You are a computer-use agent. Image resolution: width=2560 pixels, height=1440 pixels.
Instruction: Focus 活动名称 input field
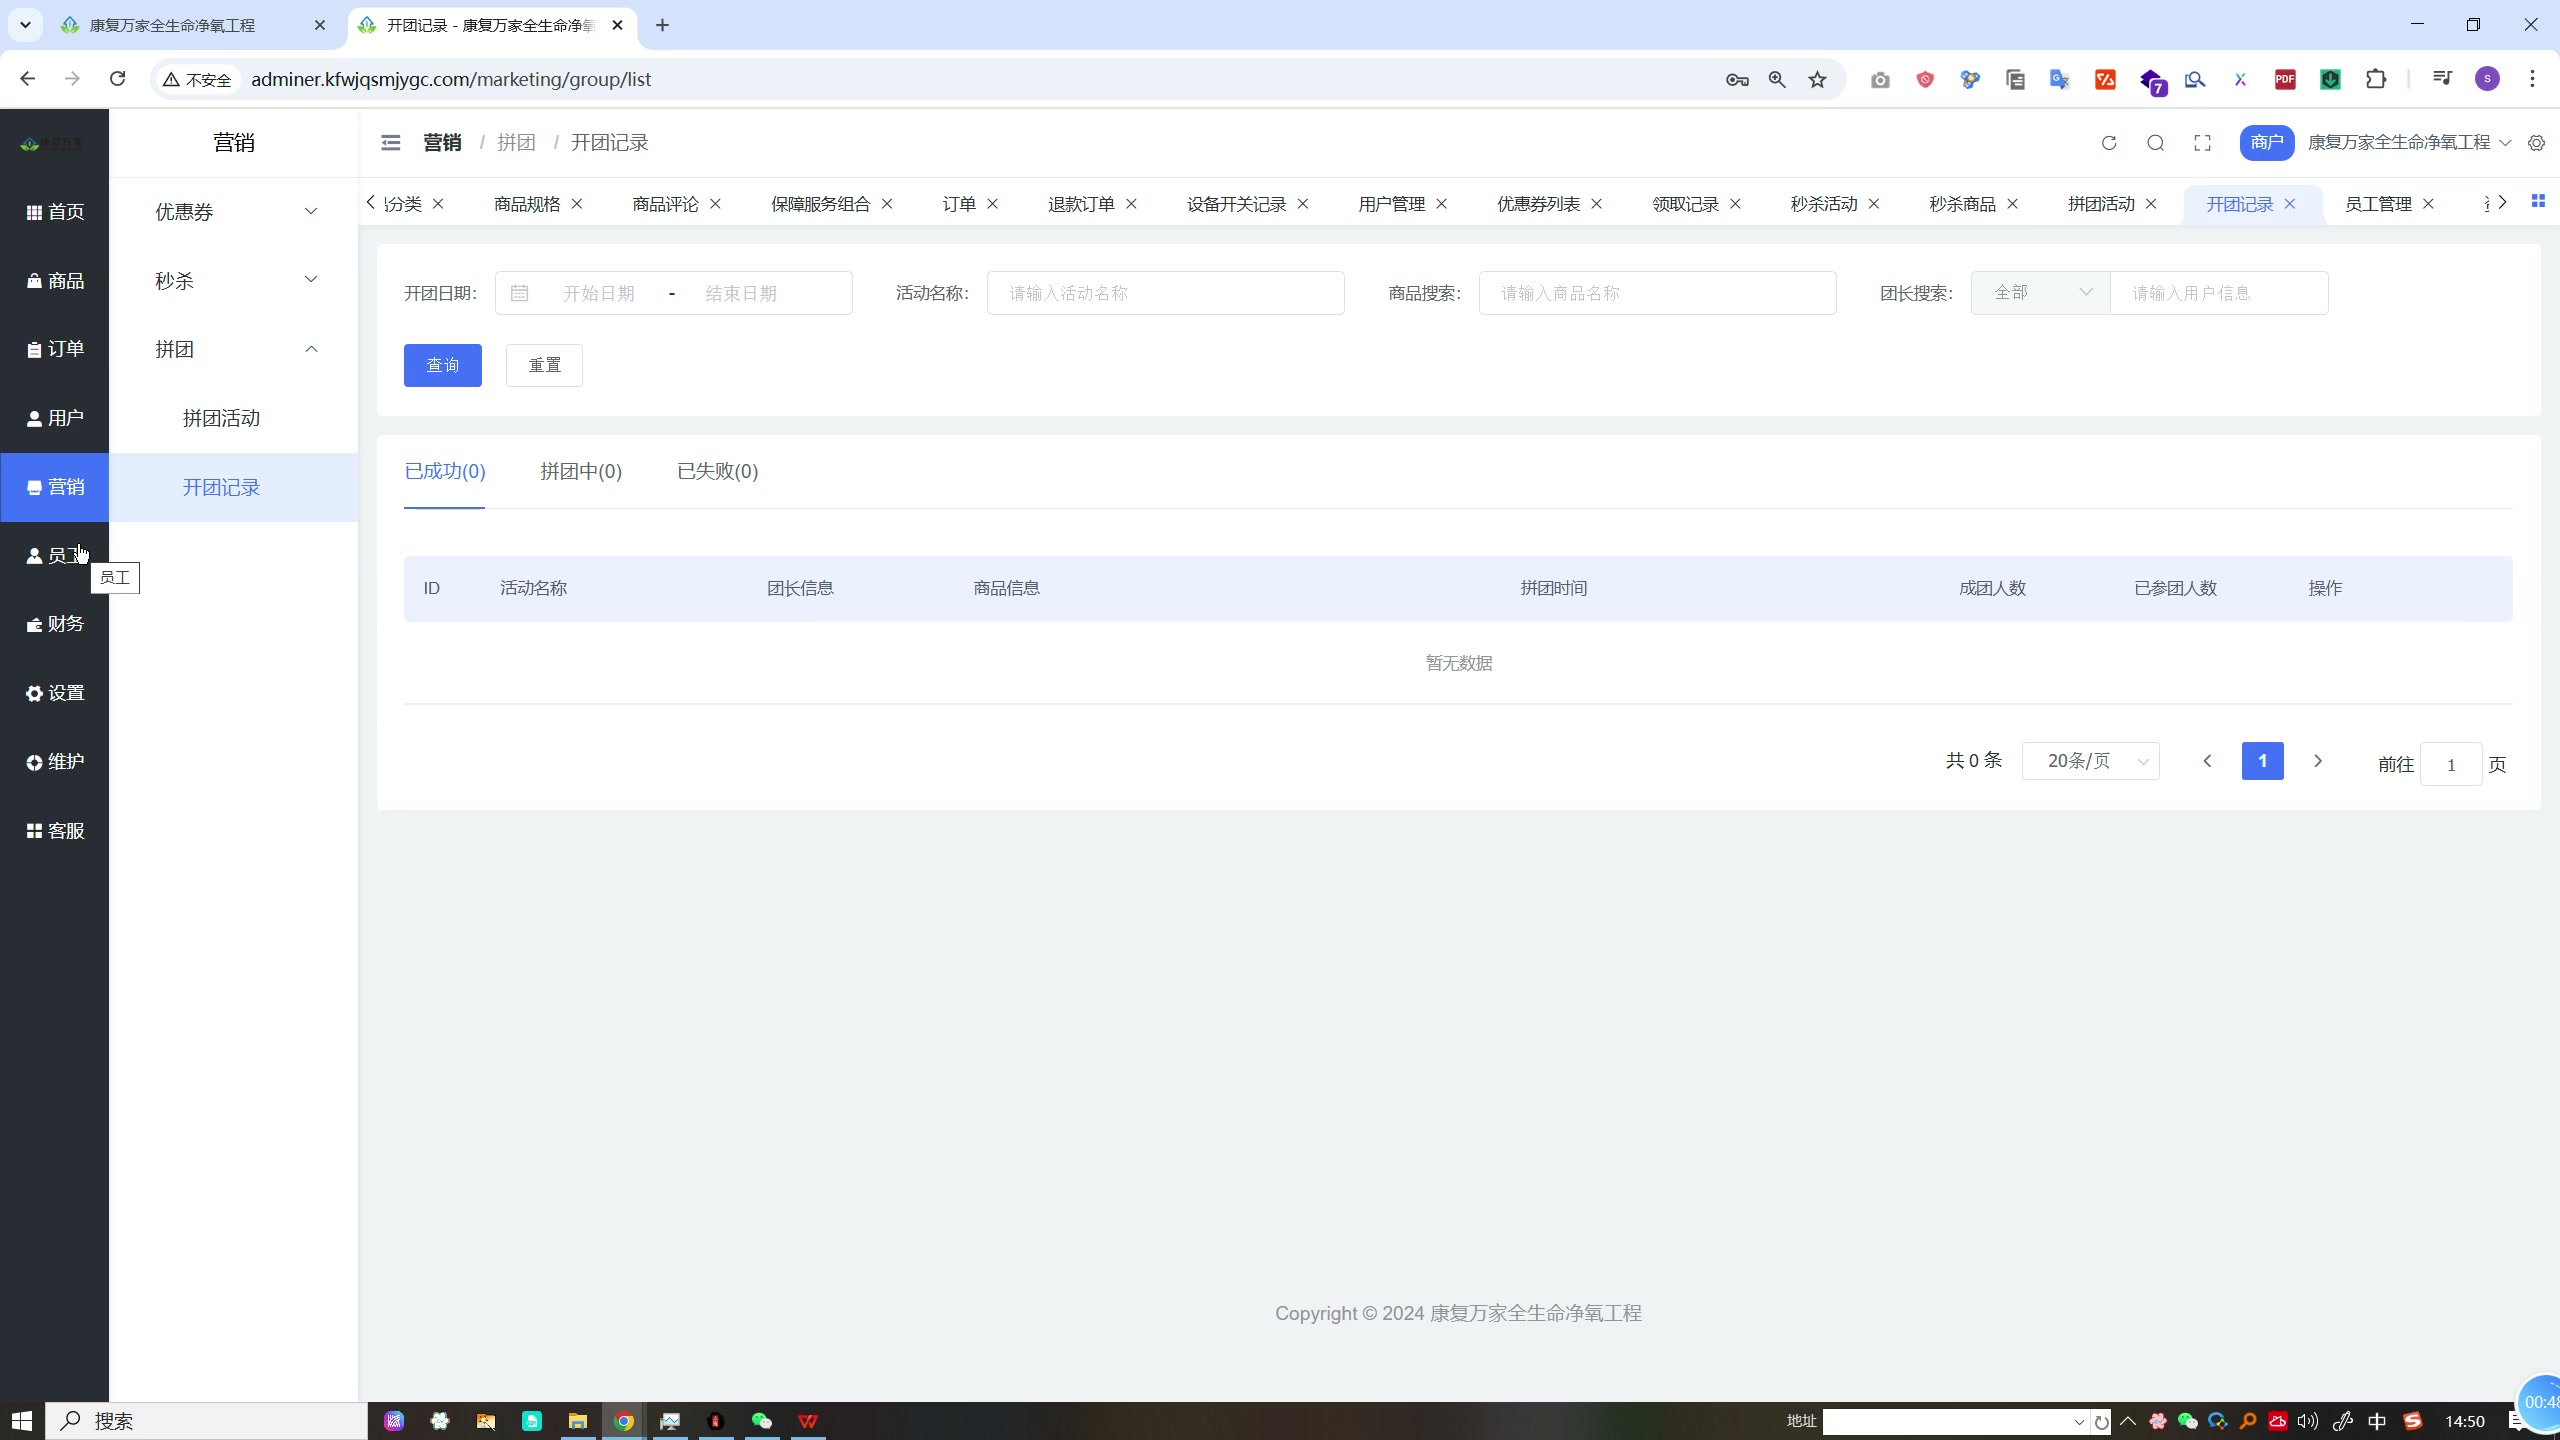pyautogui.click(x=1165, y=293)
